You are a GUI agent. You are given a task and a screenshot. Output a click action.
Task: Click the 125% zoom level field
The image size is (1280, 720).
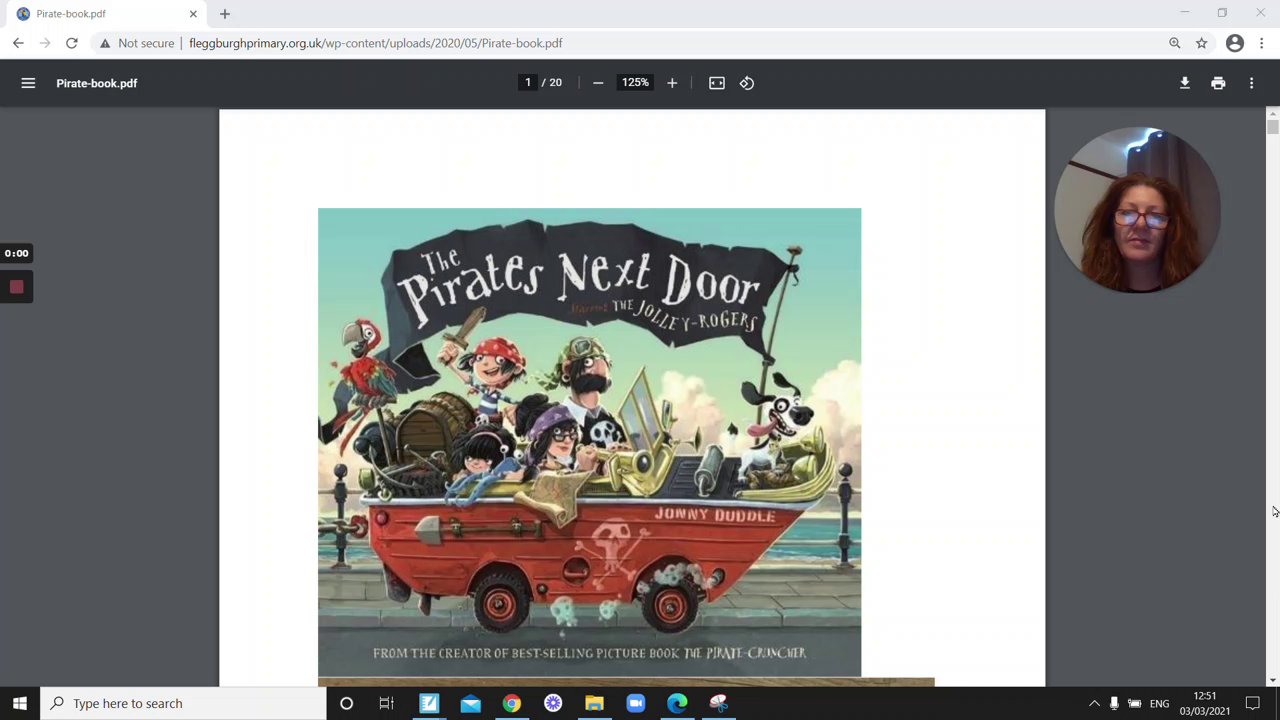tap(635, 83)
